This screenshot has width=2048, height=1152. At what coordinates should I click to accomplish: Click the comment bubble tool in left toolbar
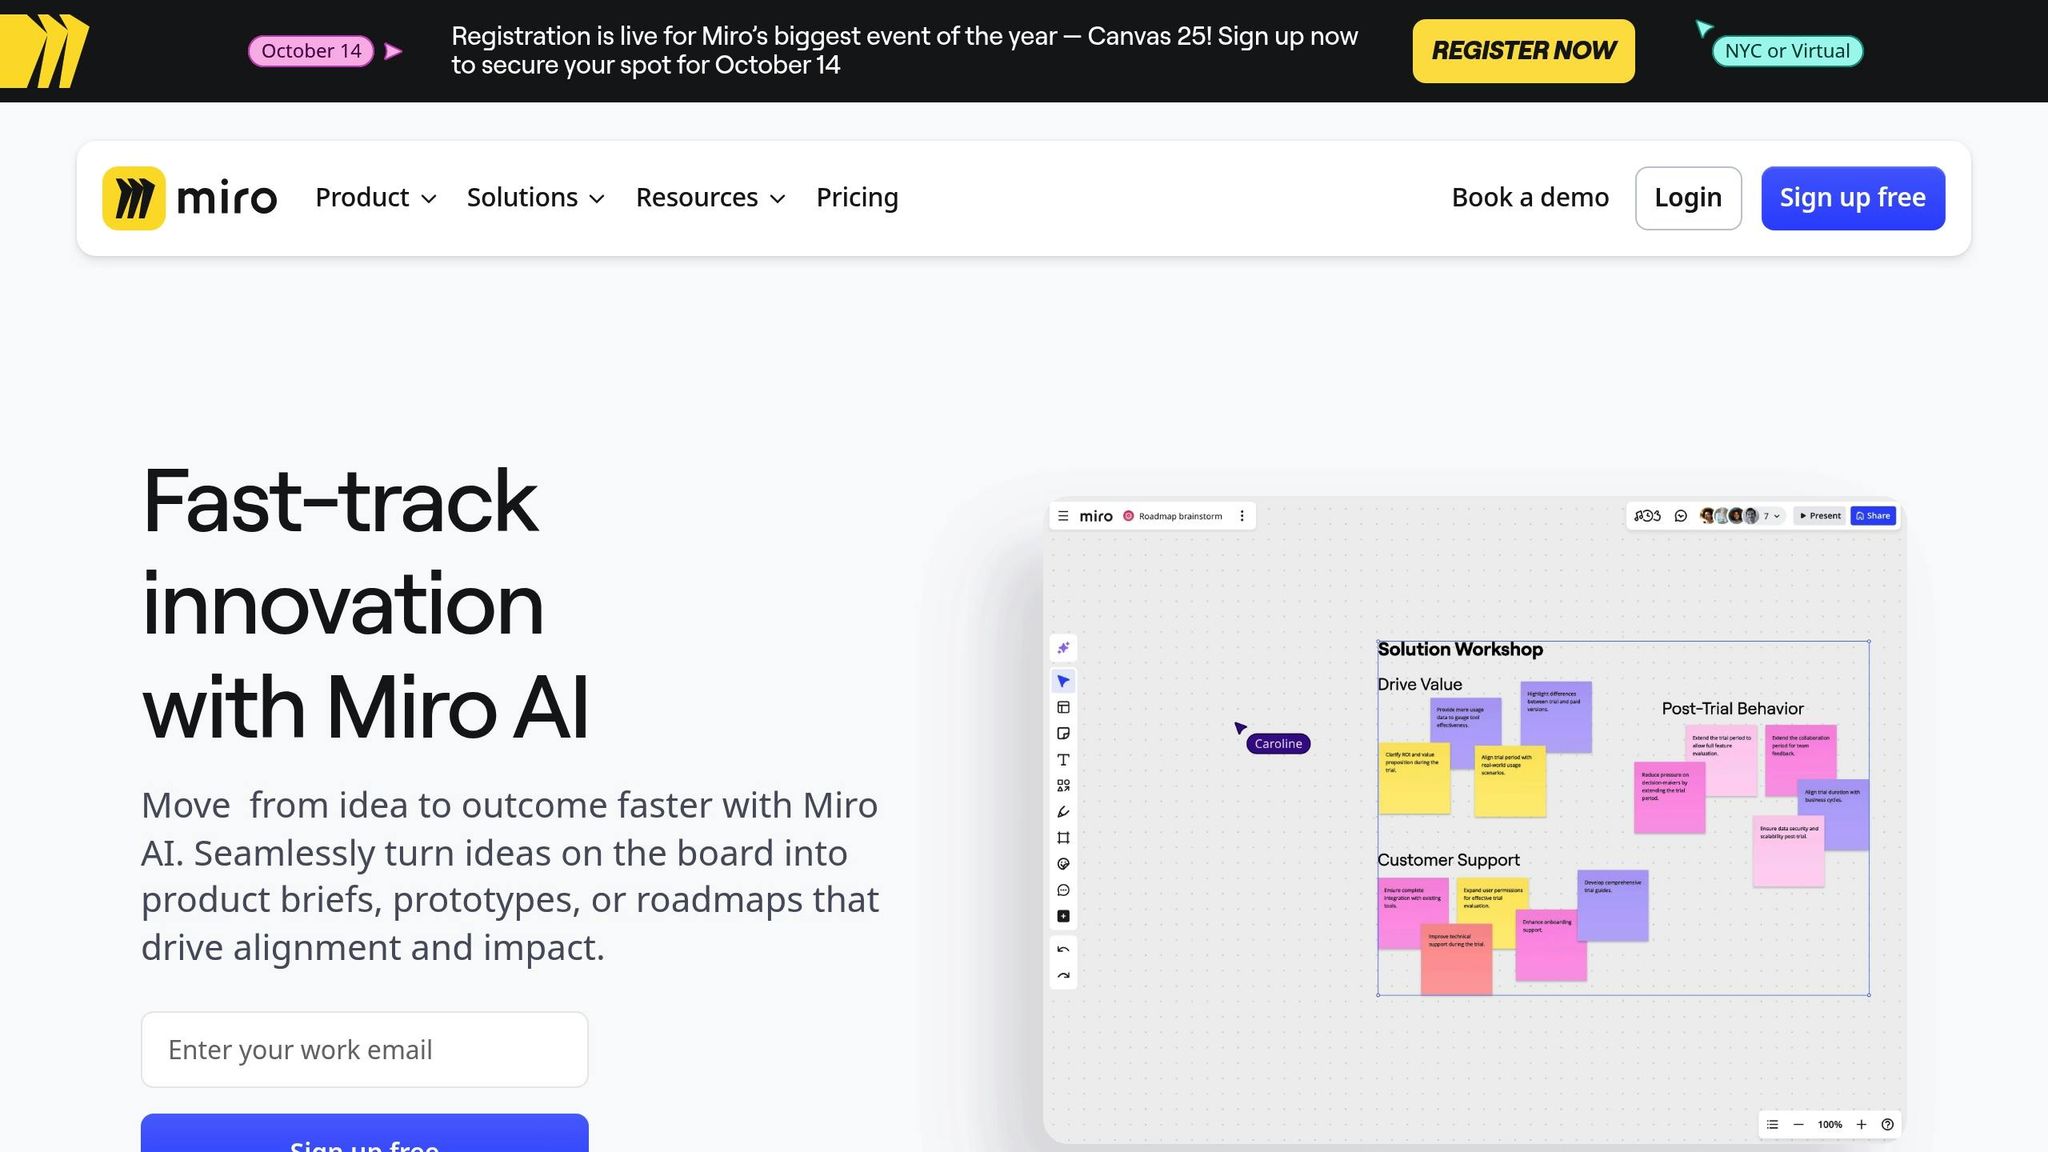click(x=1063, y=890)
